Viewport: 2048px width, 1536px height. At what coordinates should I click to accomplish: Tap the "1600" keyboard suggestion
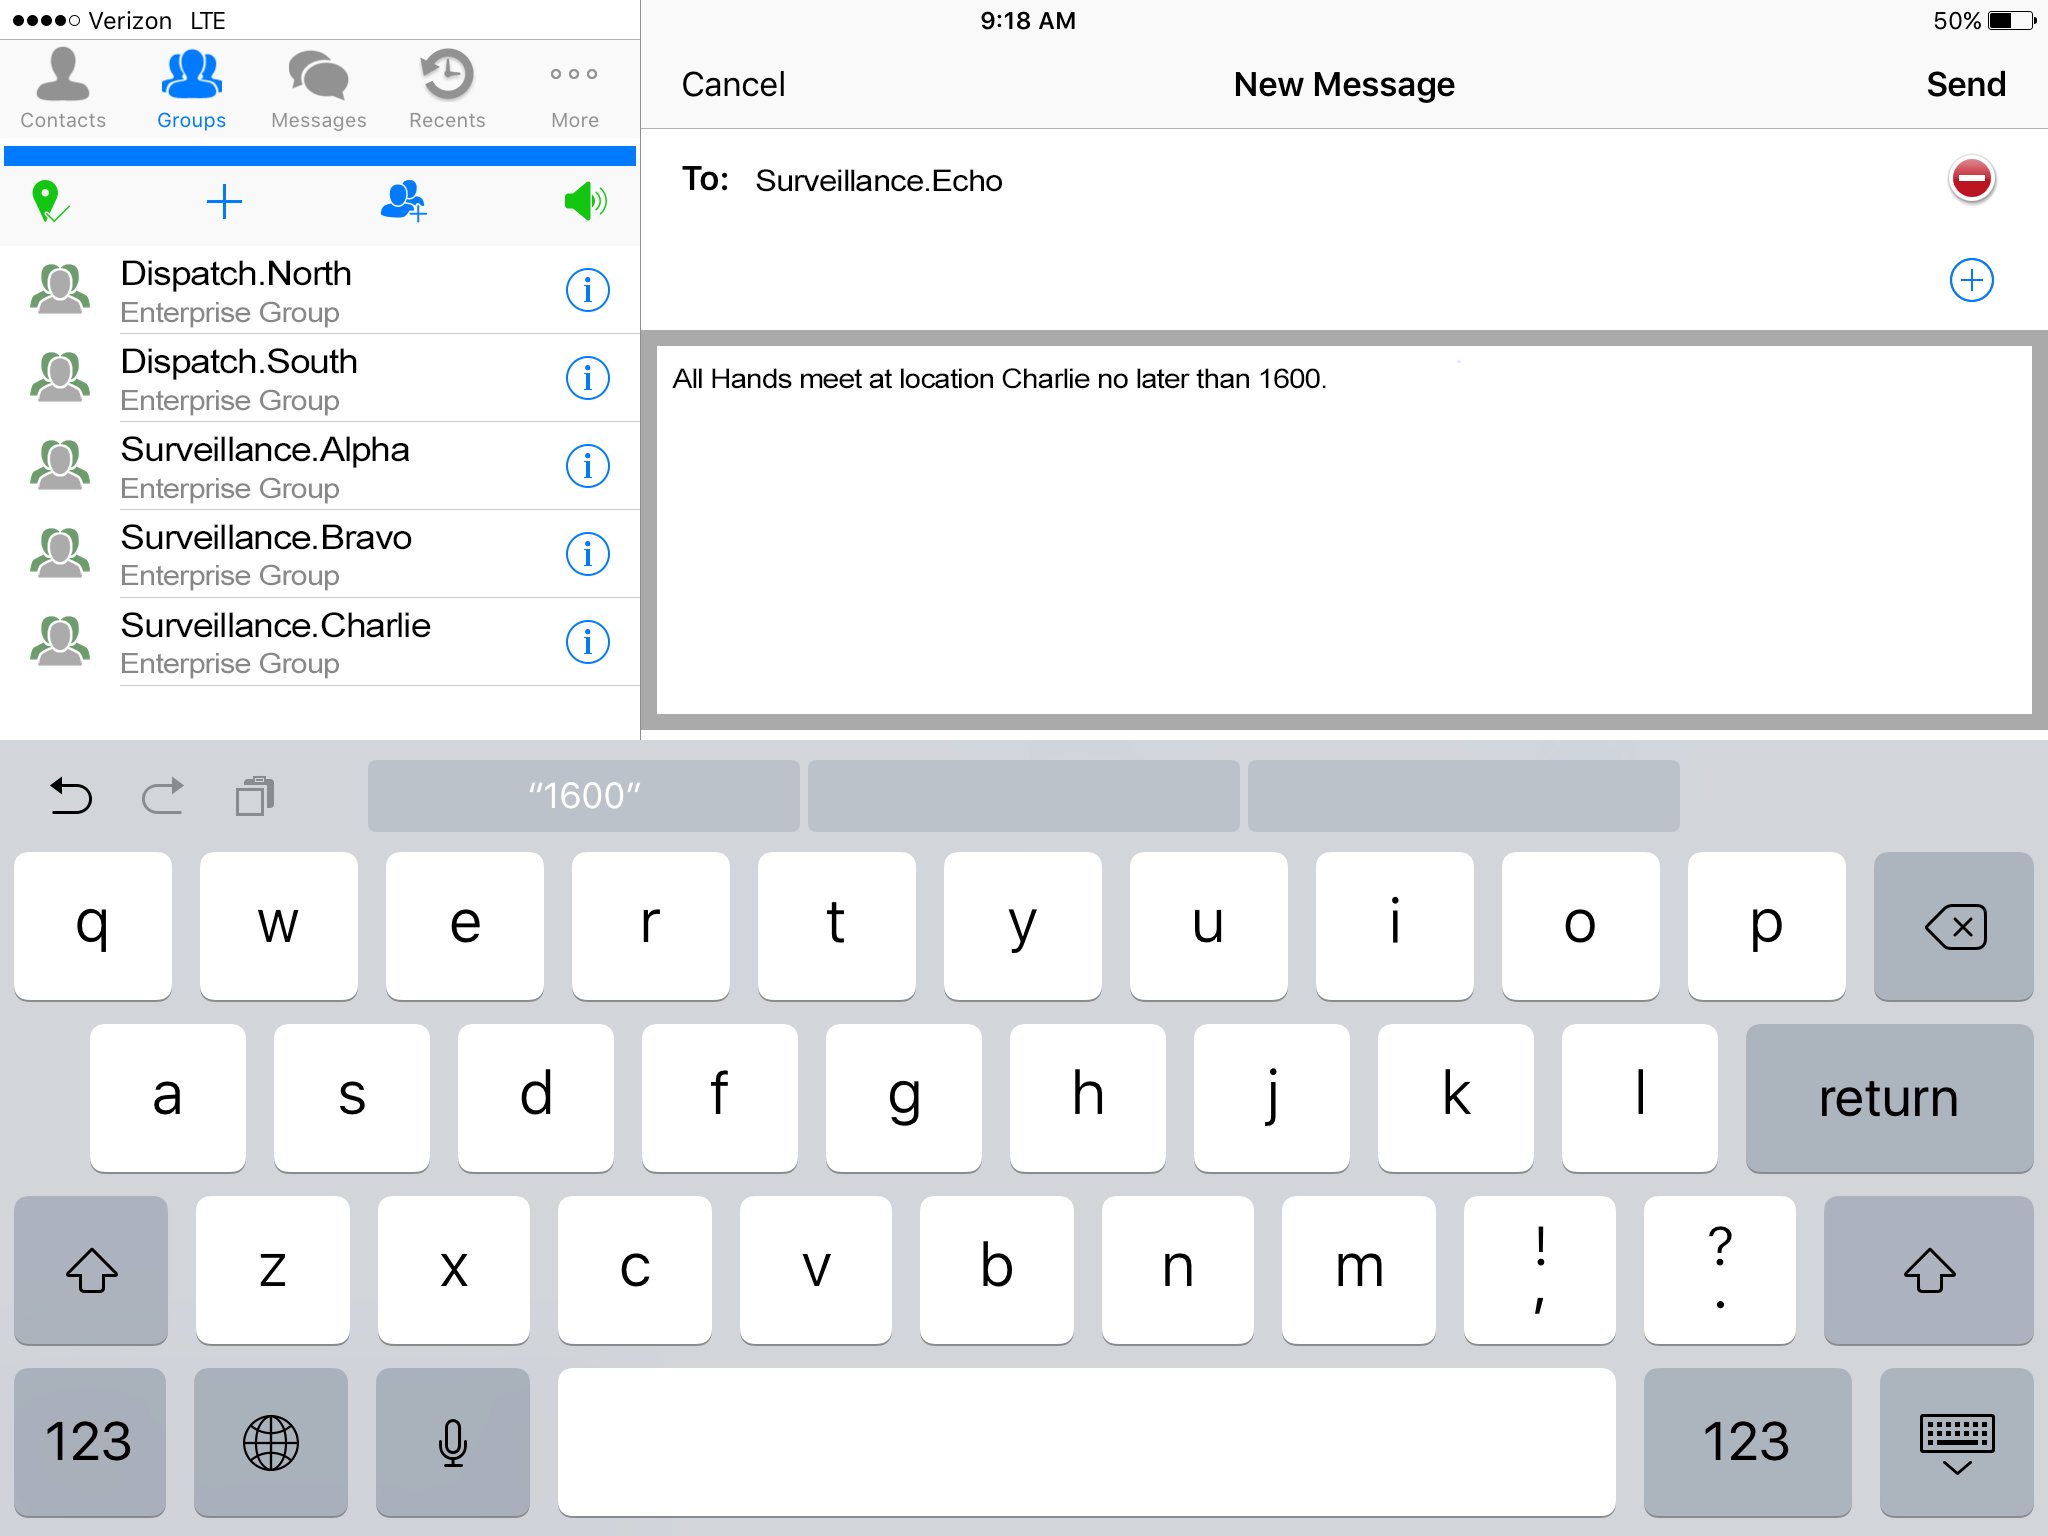tap(584, 796)
